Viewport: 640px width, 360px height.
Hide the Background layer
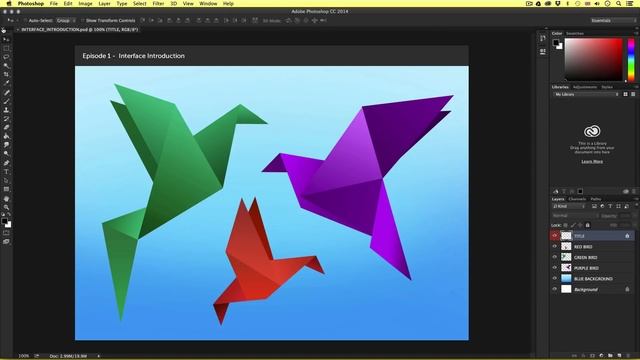coord(554,289)
